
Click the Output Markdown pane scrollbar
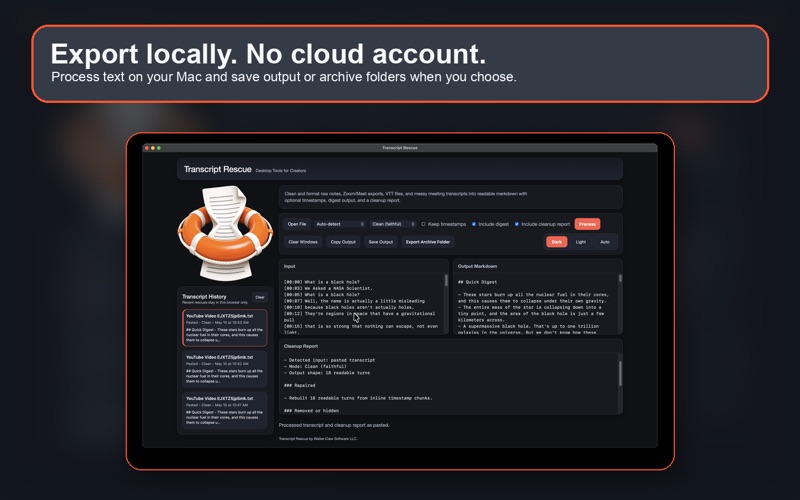click(620, 279)
